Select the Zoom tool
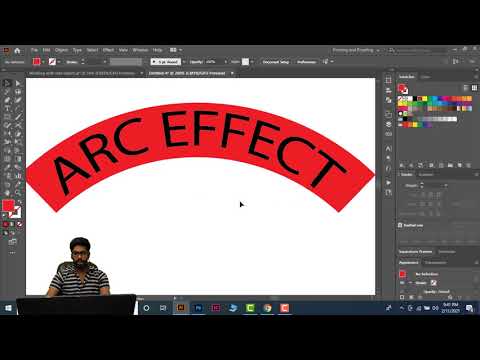Image resolution: width=480 pixels, height=360 pixels. tap(18, 193)
